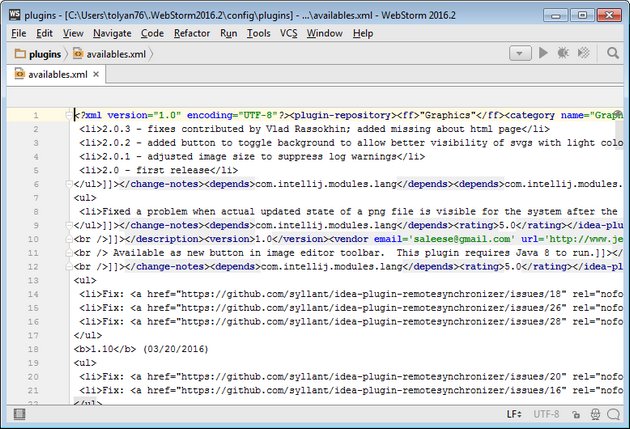Toggle read-only lock icon in status bar
The width and height of the screenshot is (630, 429).
click(x=576, y=413)
